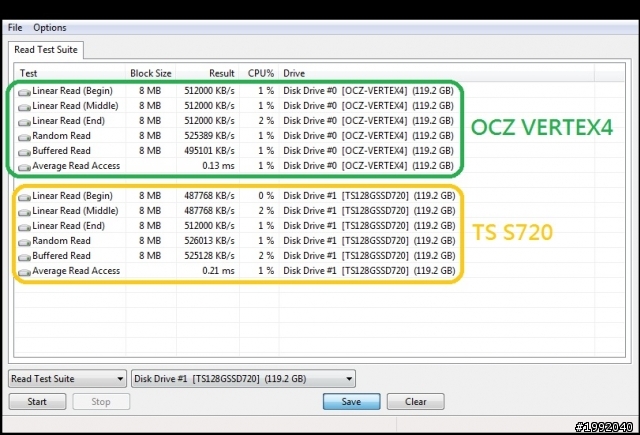Select 'Linear Read (End)' text in TS128GSSD720 row

coord(69,226)
